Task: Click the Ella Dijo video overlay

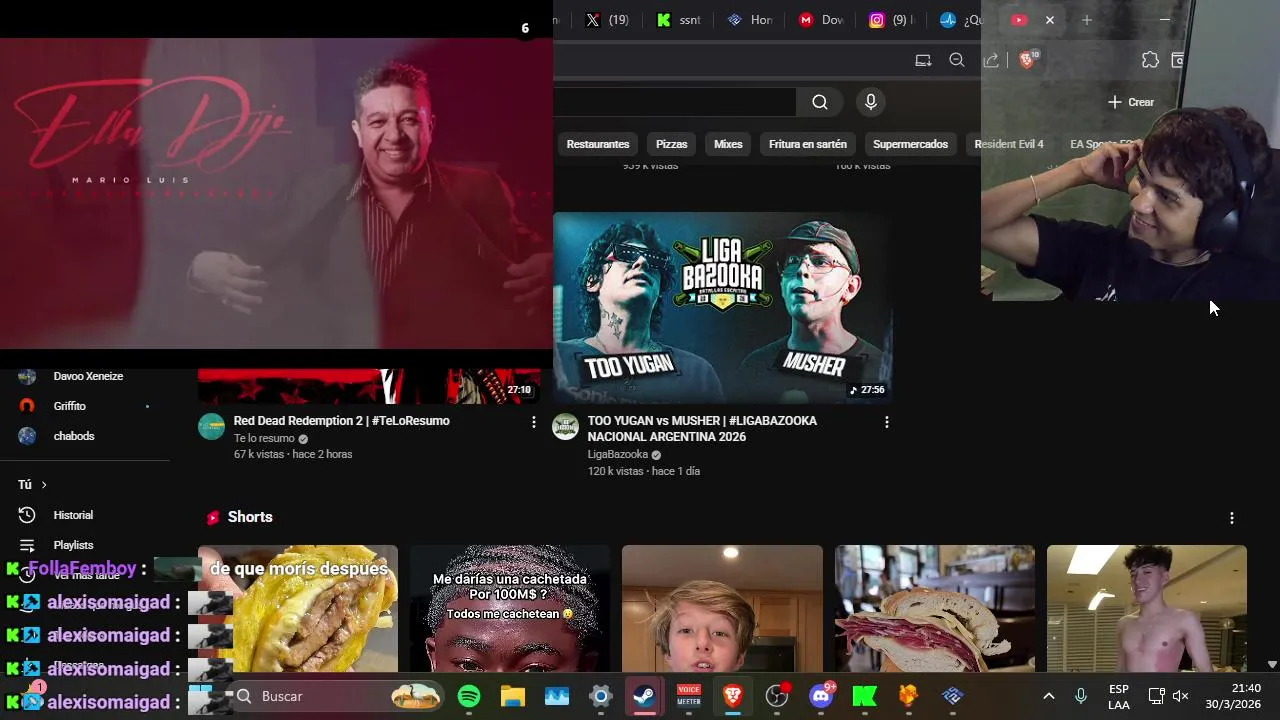Action: [x=276, y=193]
